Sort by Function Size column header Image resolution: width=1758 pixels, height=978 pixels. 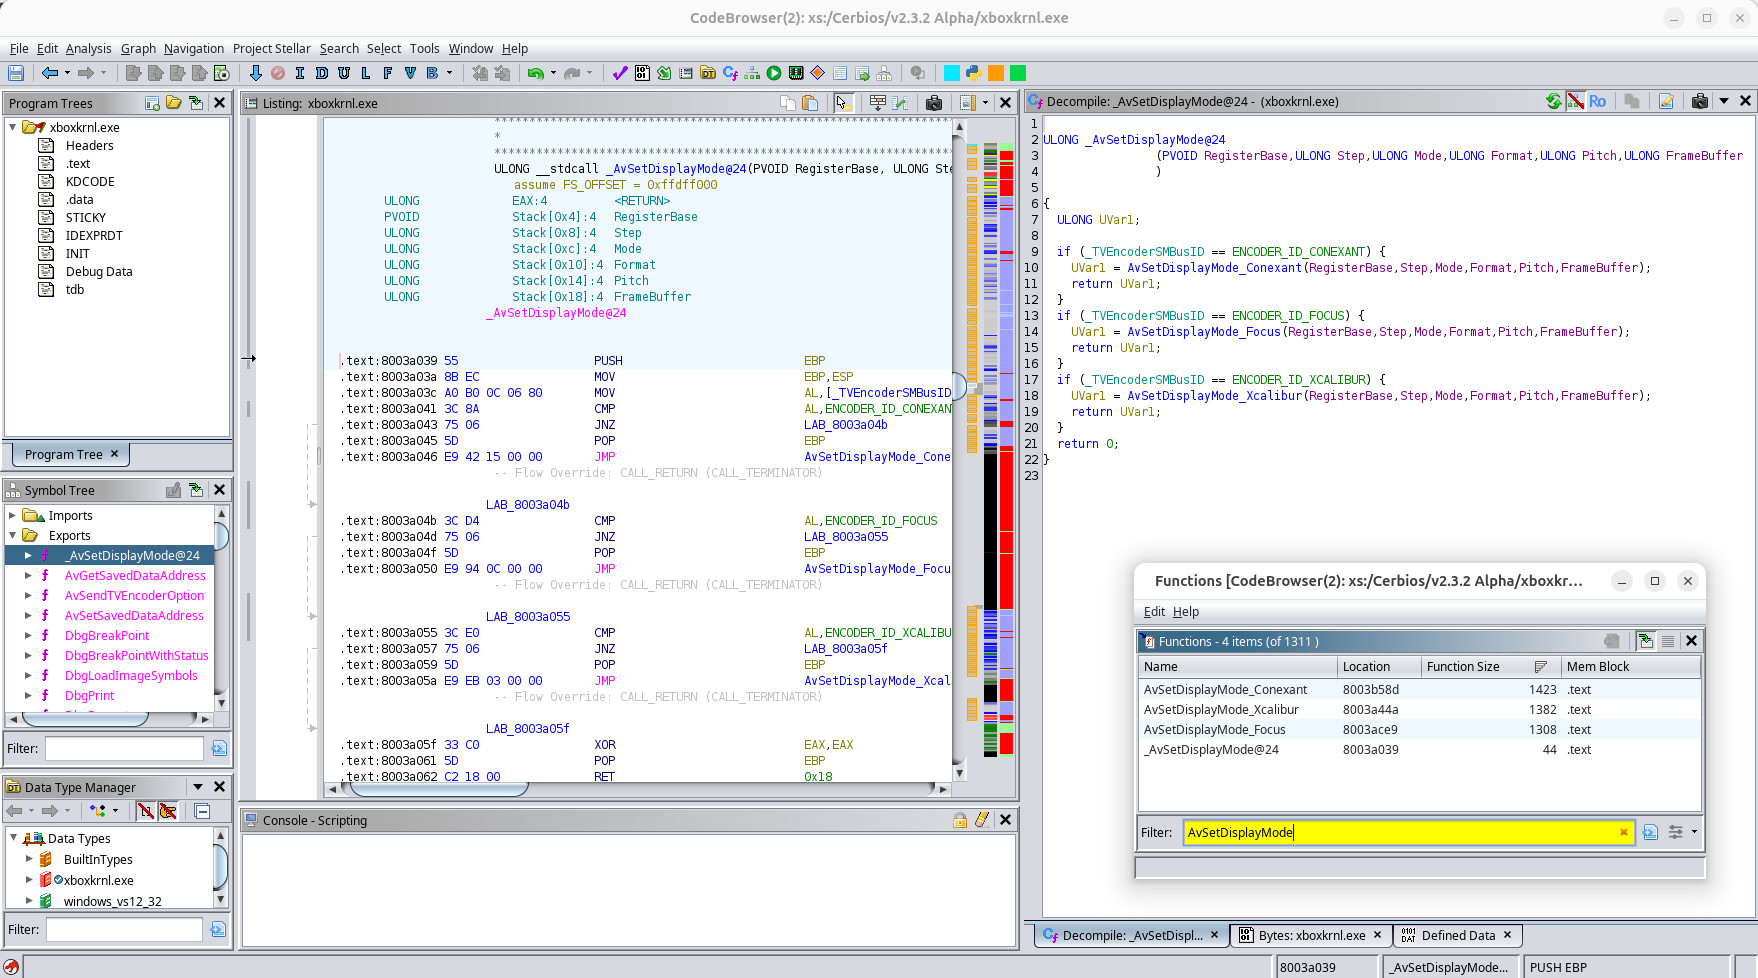click(x=1489, y=667)
